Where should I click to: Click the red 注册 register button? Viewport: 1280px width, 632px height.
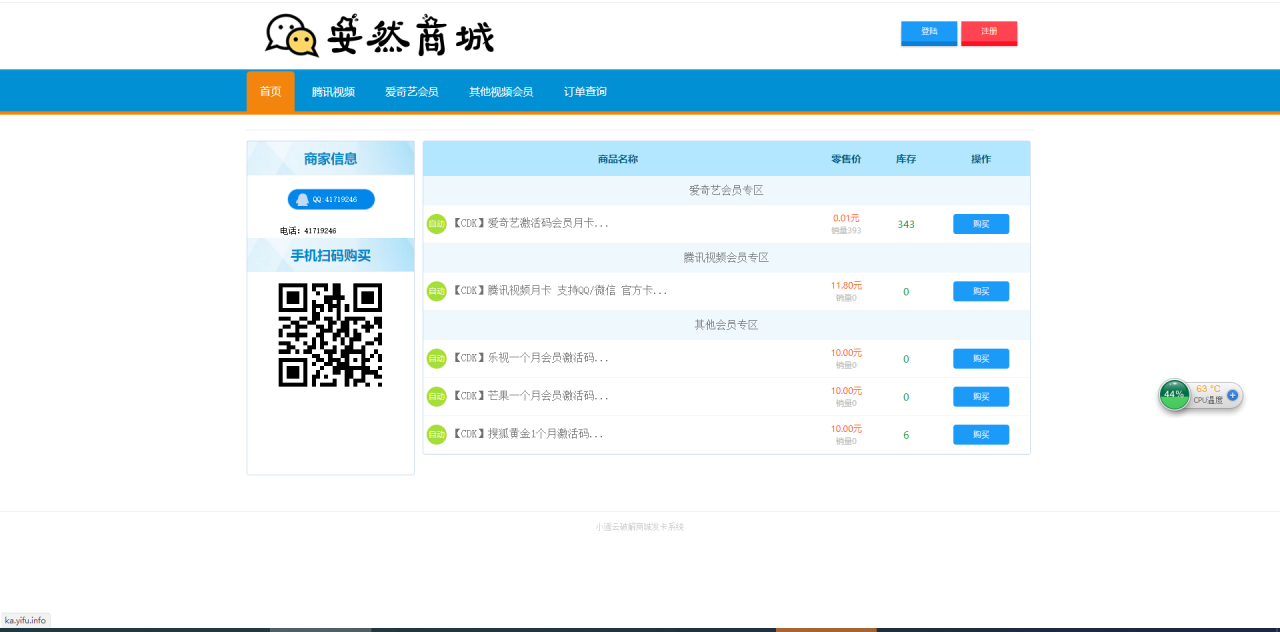pos(989,33)
